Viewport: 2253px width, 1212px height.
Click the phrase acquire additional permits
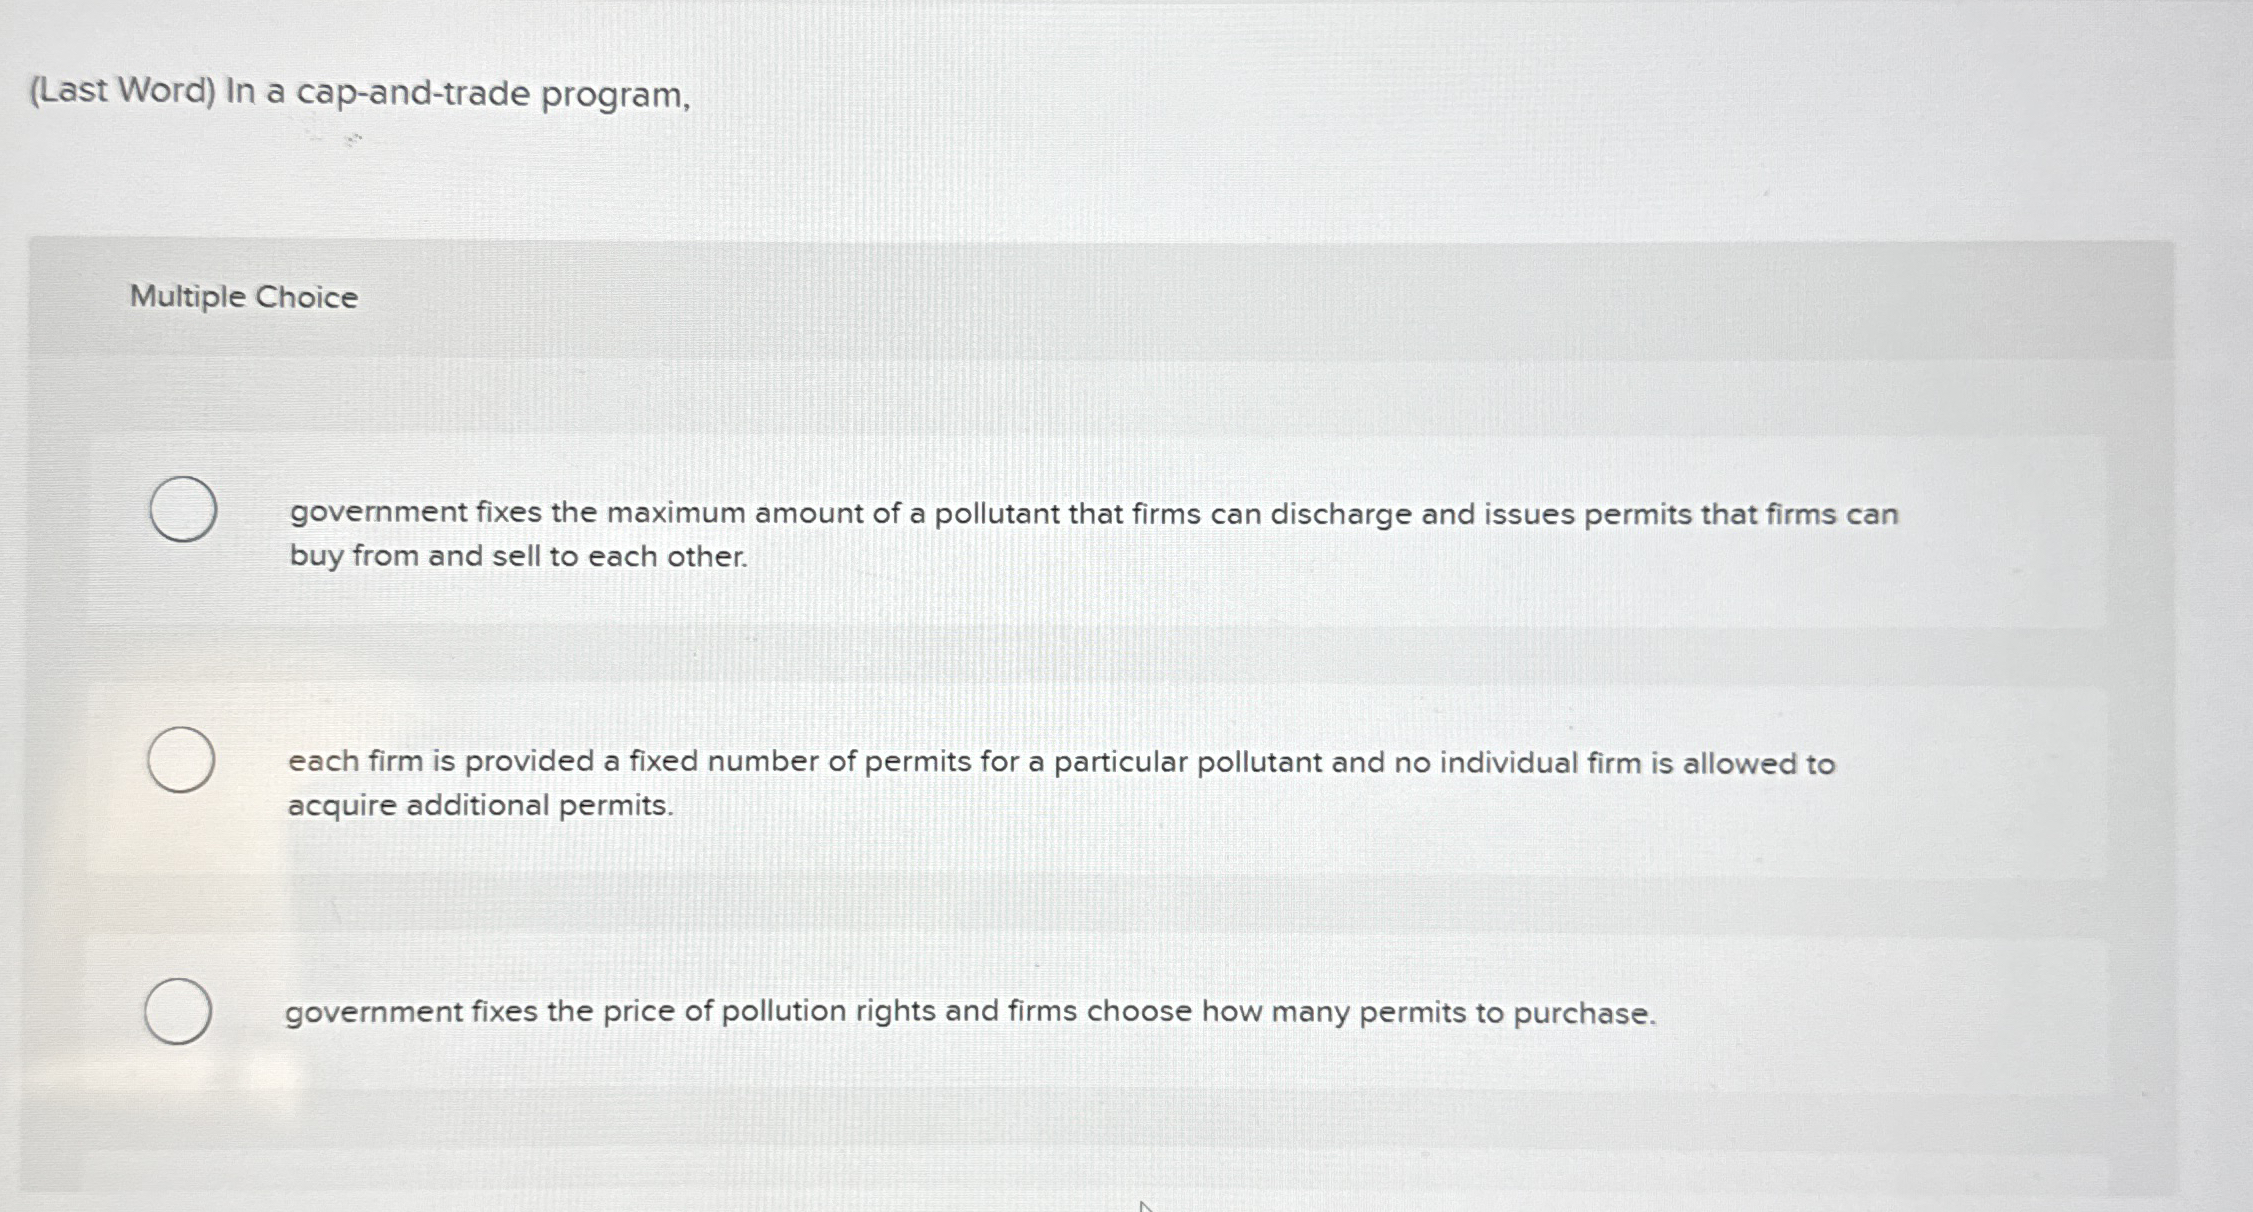click(x=480, y=806)
